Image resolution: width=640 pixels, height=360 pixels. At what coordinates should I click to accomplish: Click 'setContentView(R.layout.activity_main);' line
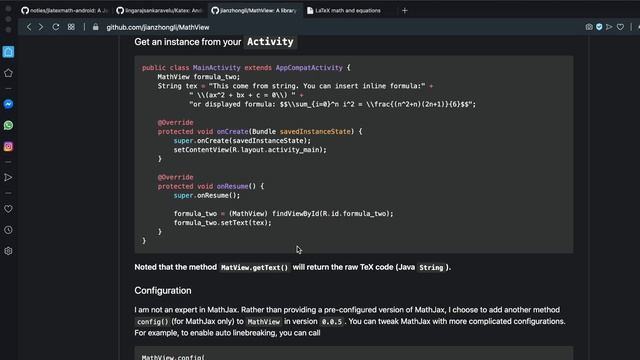click(250, 150)
